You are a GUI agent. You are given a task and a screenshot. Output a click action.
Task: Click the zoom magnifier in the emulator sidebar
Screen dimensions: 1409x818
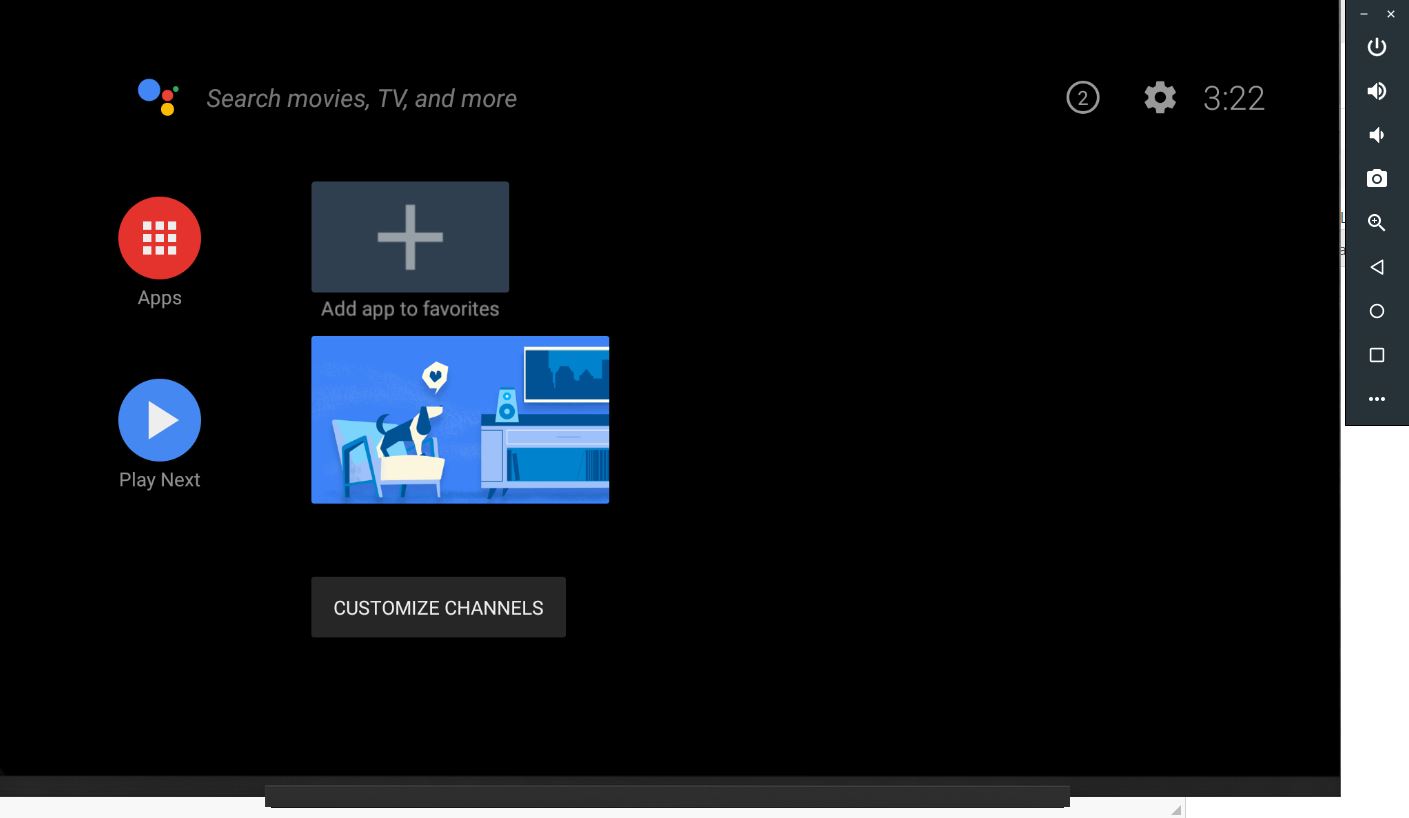point(1376,222)
